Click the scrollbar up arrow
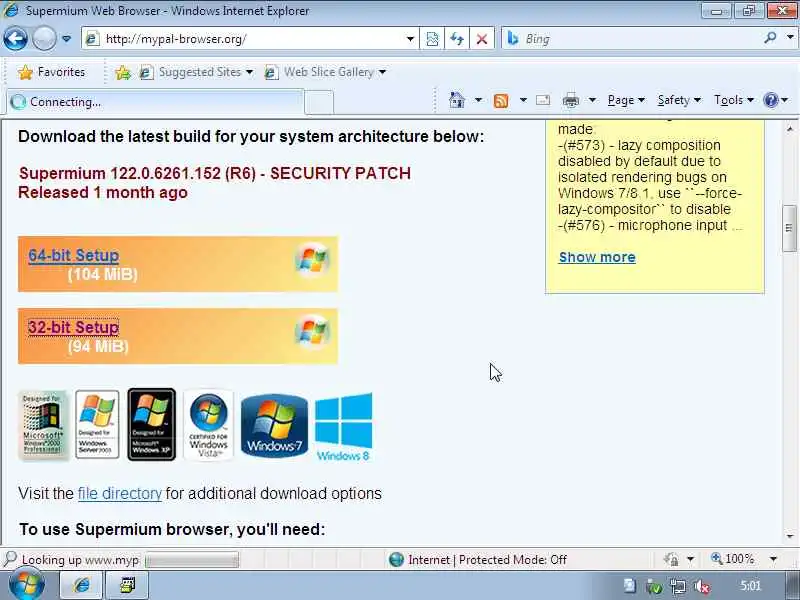The width and height of the screenshot is (800, 600). (x=790, y=128)
